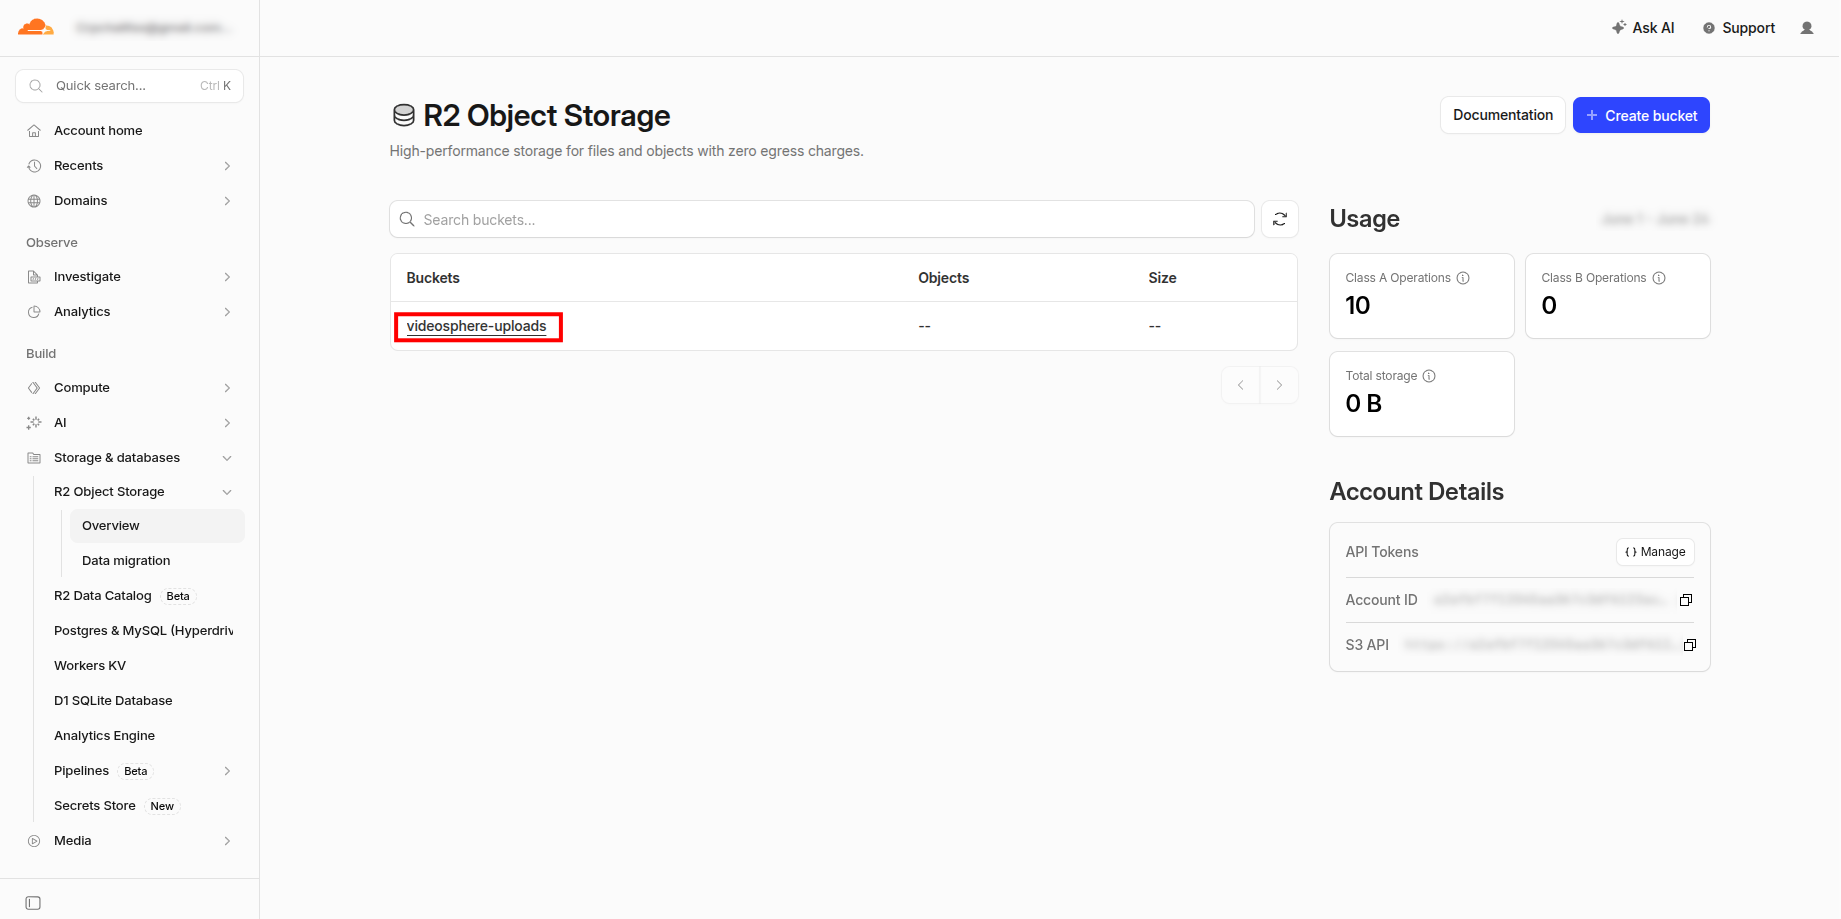This screenshot has width=1841, height=919.
Task: Expand the Compute section chevron
Action: coord(227,388)
